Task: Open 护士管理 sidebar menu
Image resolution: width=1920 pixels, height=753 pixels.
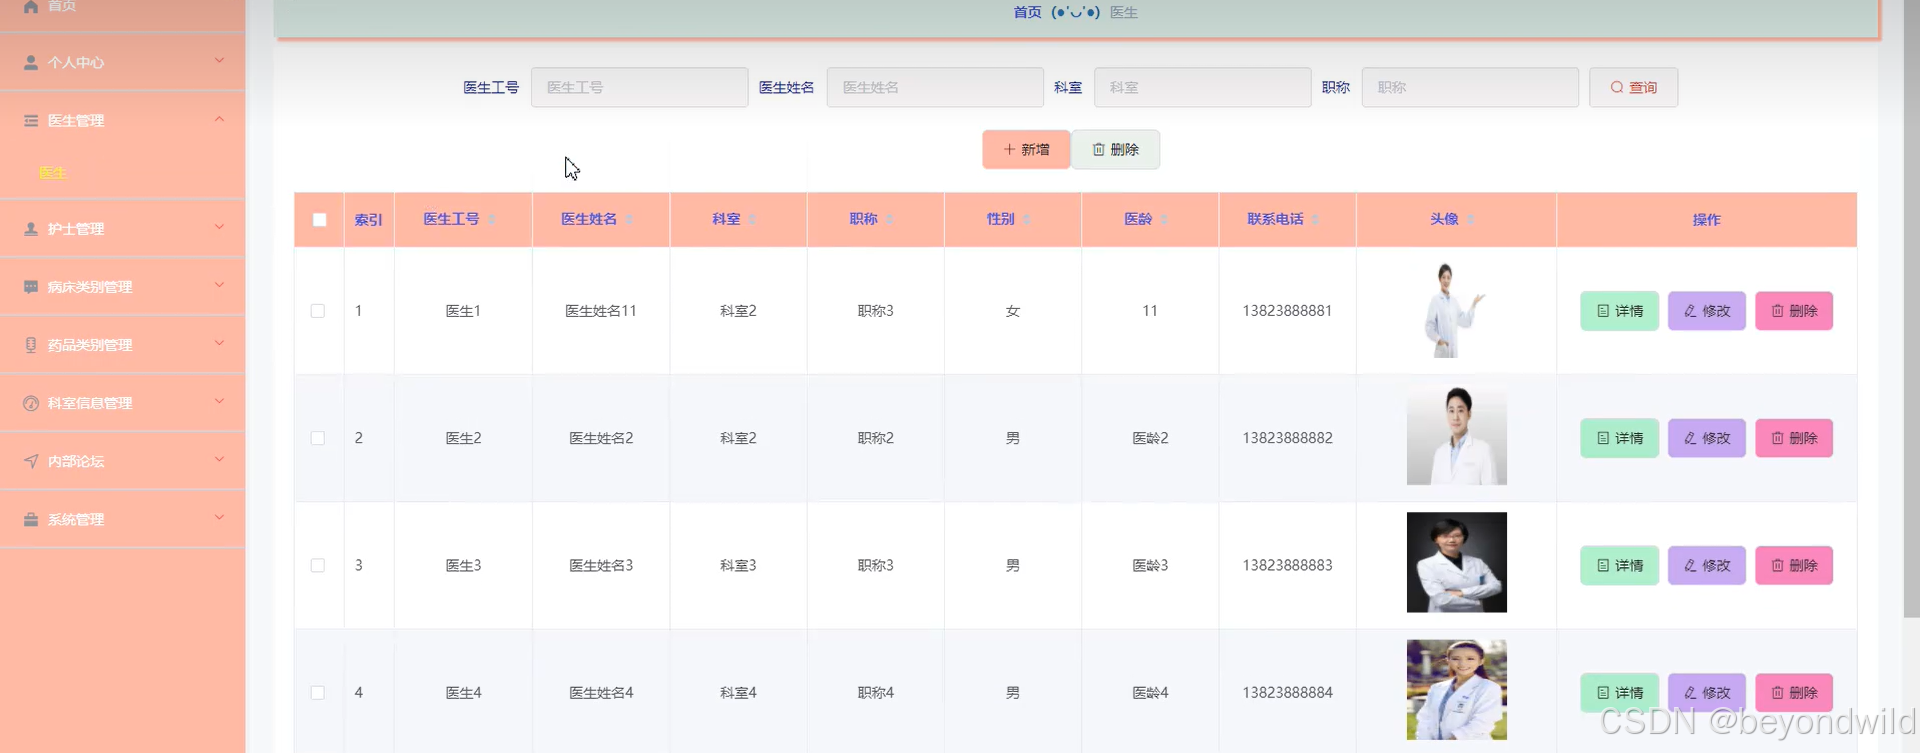Action: 123,228
